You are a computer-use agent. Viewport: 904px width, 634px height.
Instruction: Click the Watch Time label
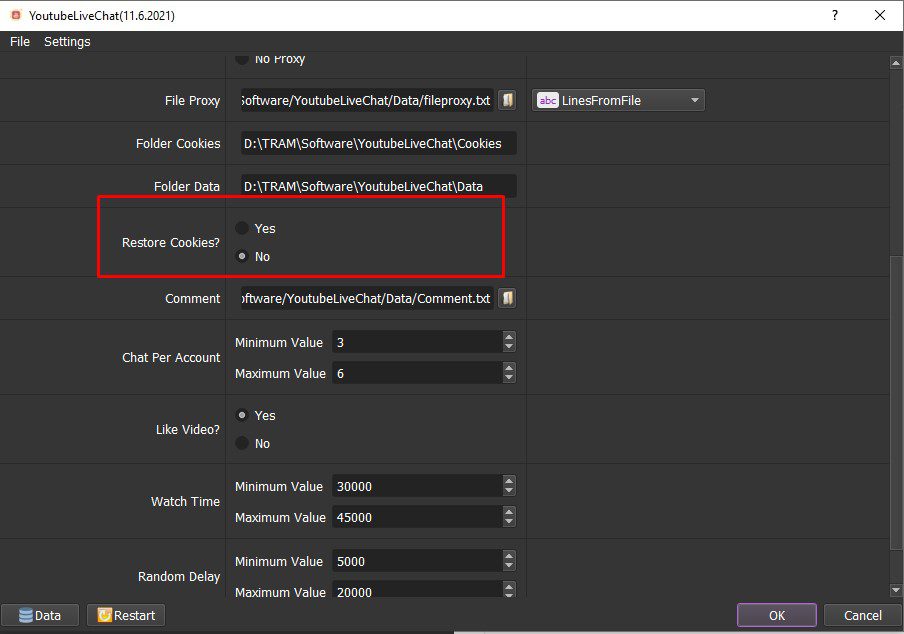185,501
